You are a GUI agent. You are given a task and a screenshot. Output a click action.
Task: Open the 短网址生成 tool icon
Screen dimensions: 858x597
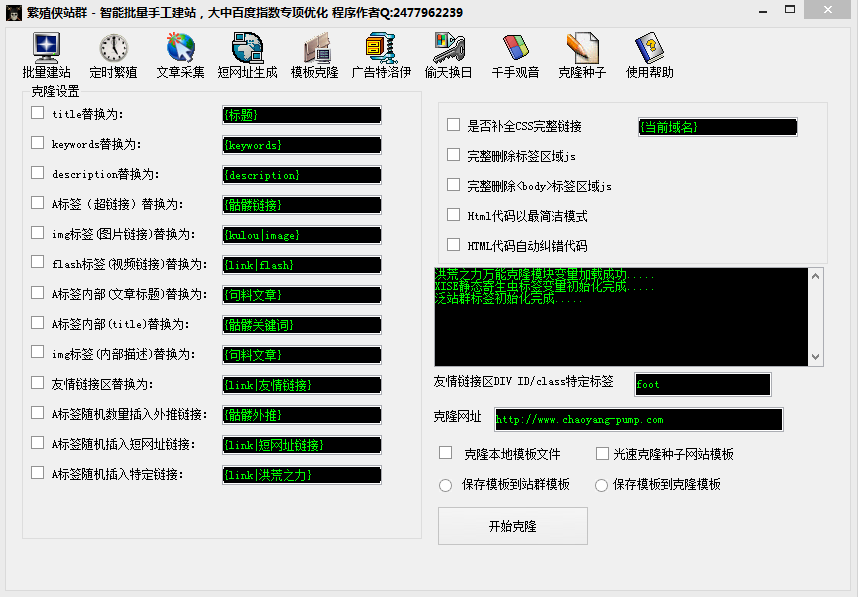[247, 56]
